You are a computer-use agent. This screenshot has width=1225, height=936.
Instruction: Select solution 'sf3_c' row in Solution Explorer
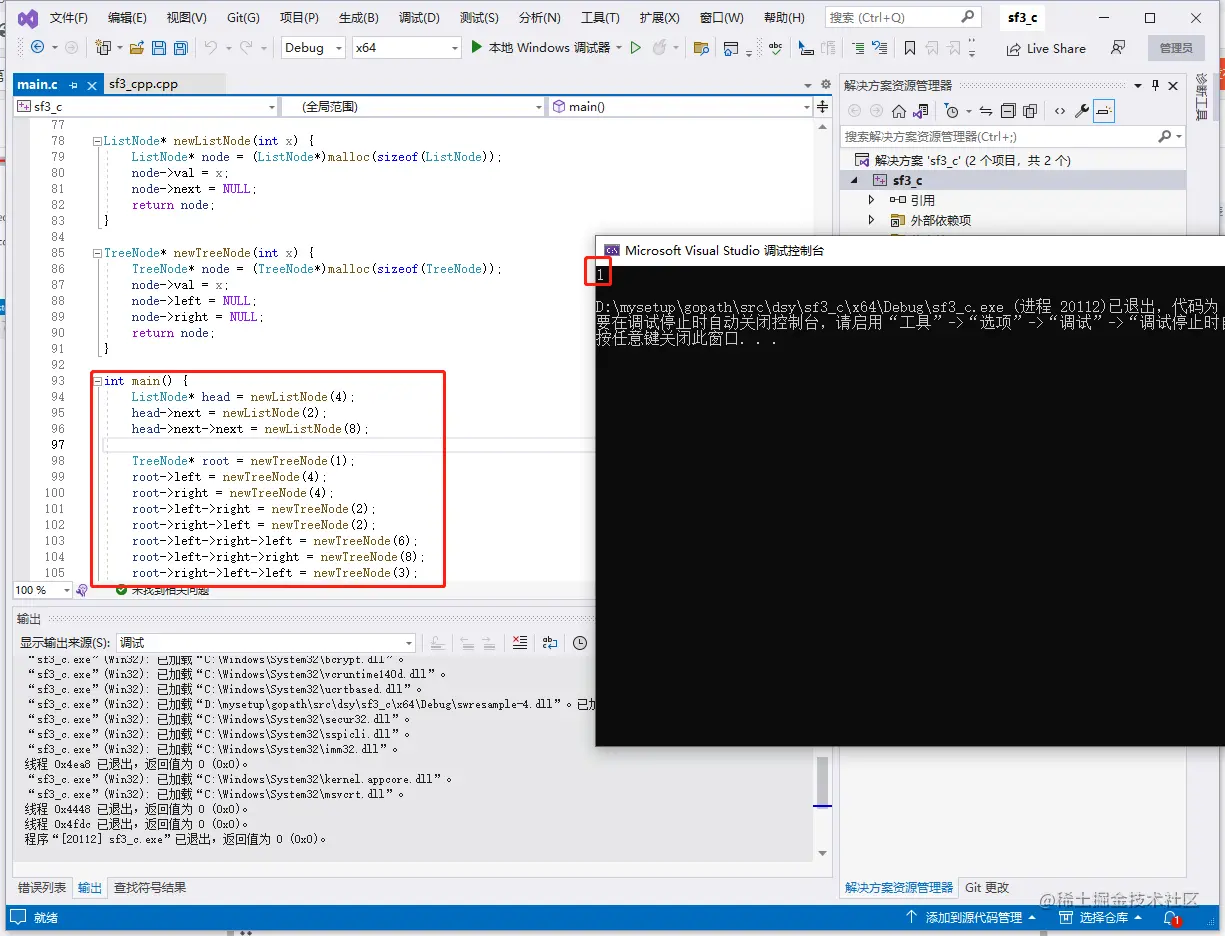point(1012,160)
